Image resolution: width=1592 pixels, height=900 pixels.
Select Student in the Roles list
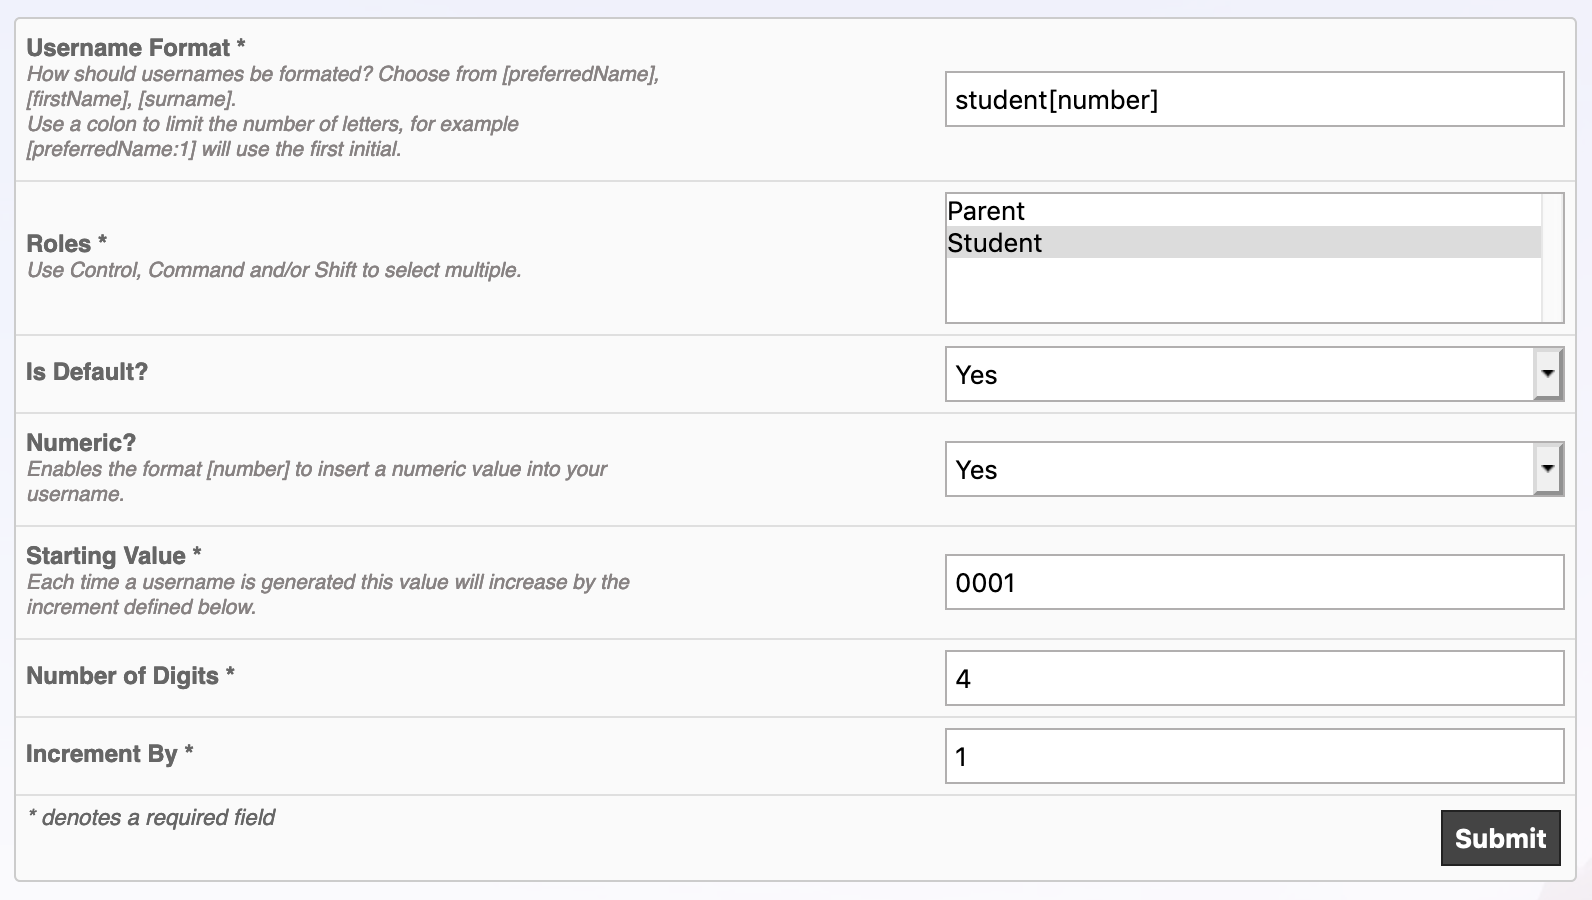click(x=995, y=243)
